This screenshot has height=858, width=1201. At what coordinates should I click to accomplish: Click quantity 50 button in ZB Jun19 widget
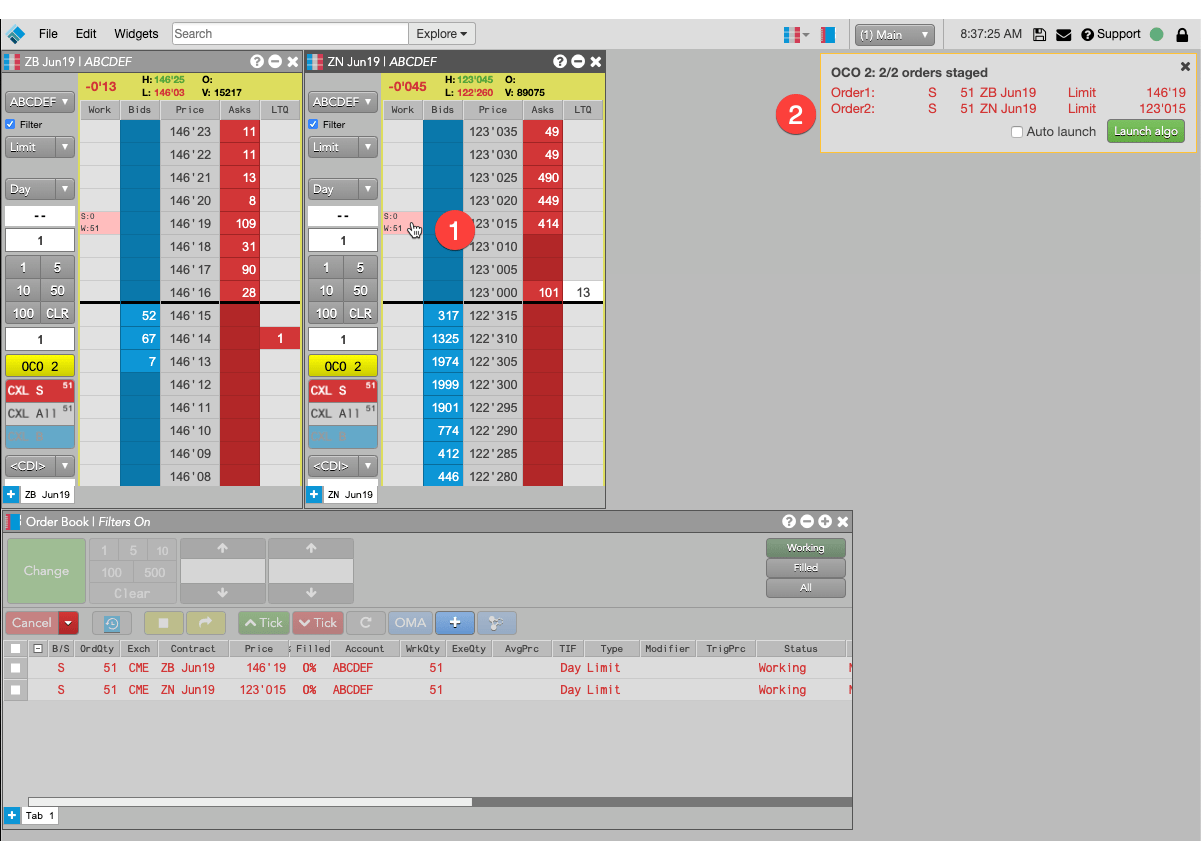[x=58, y=290]
